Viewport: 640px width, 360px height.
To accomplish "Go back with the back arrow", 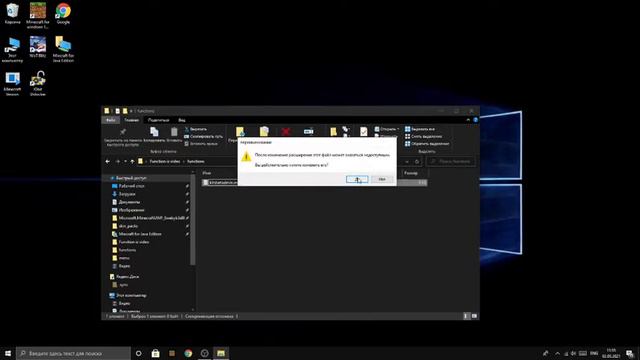I will [108, 162].
